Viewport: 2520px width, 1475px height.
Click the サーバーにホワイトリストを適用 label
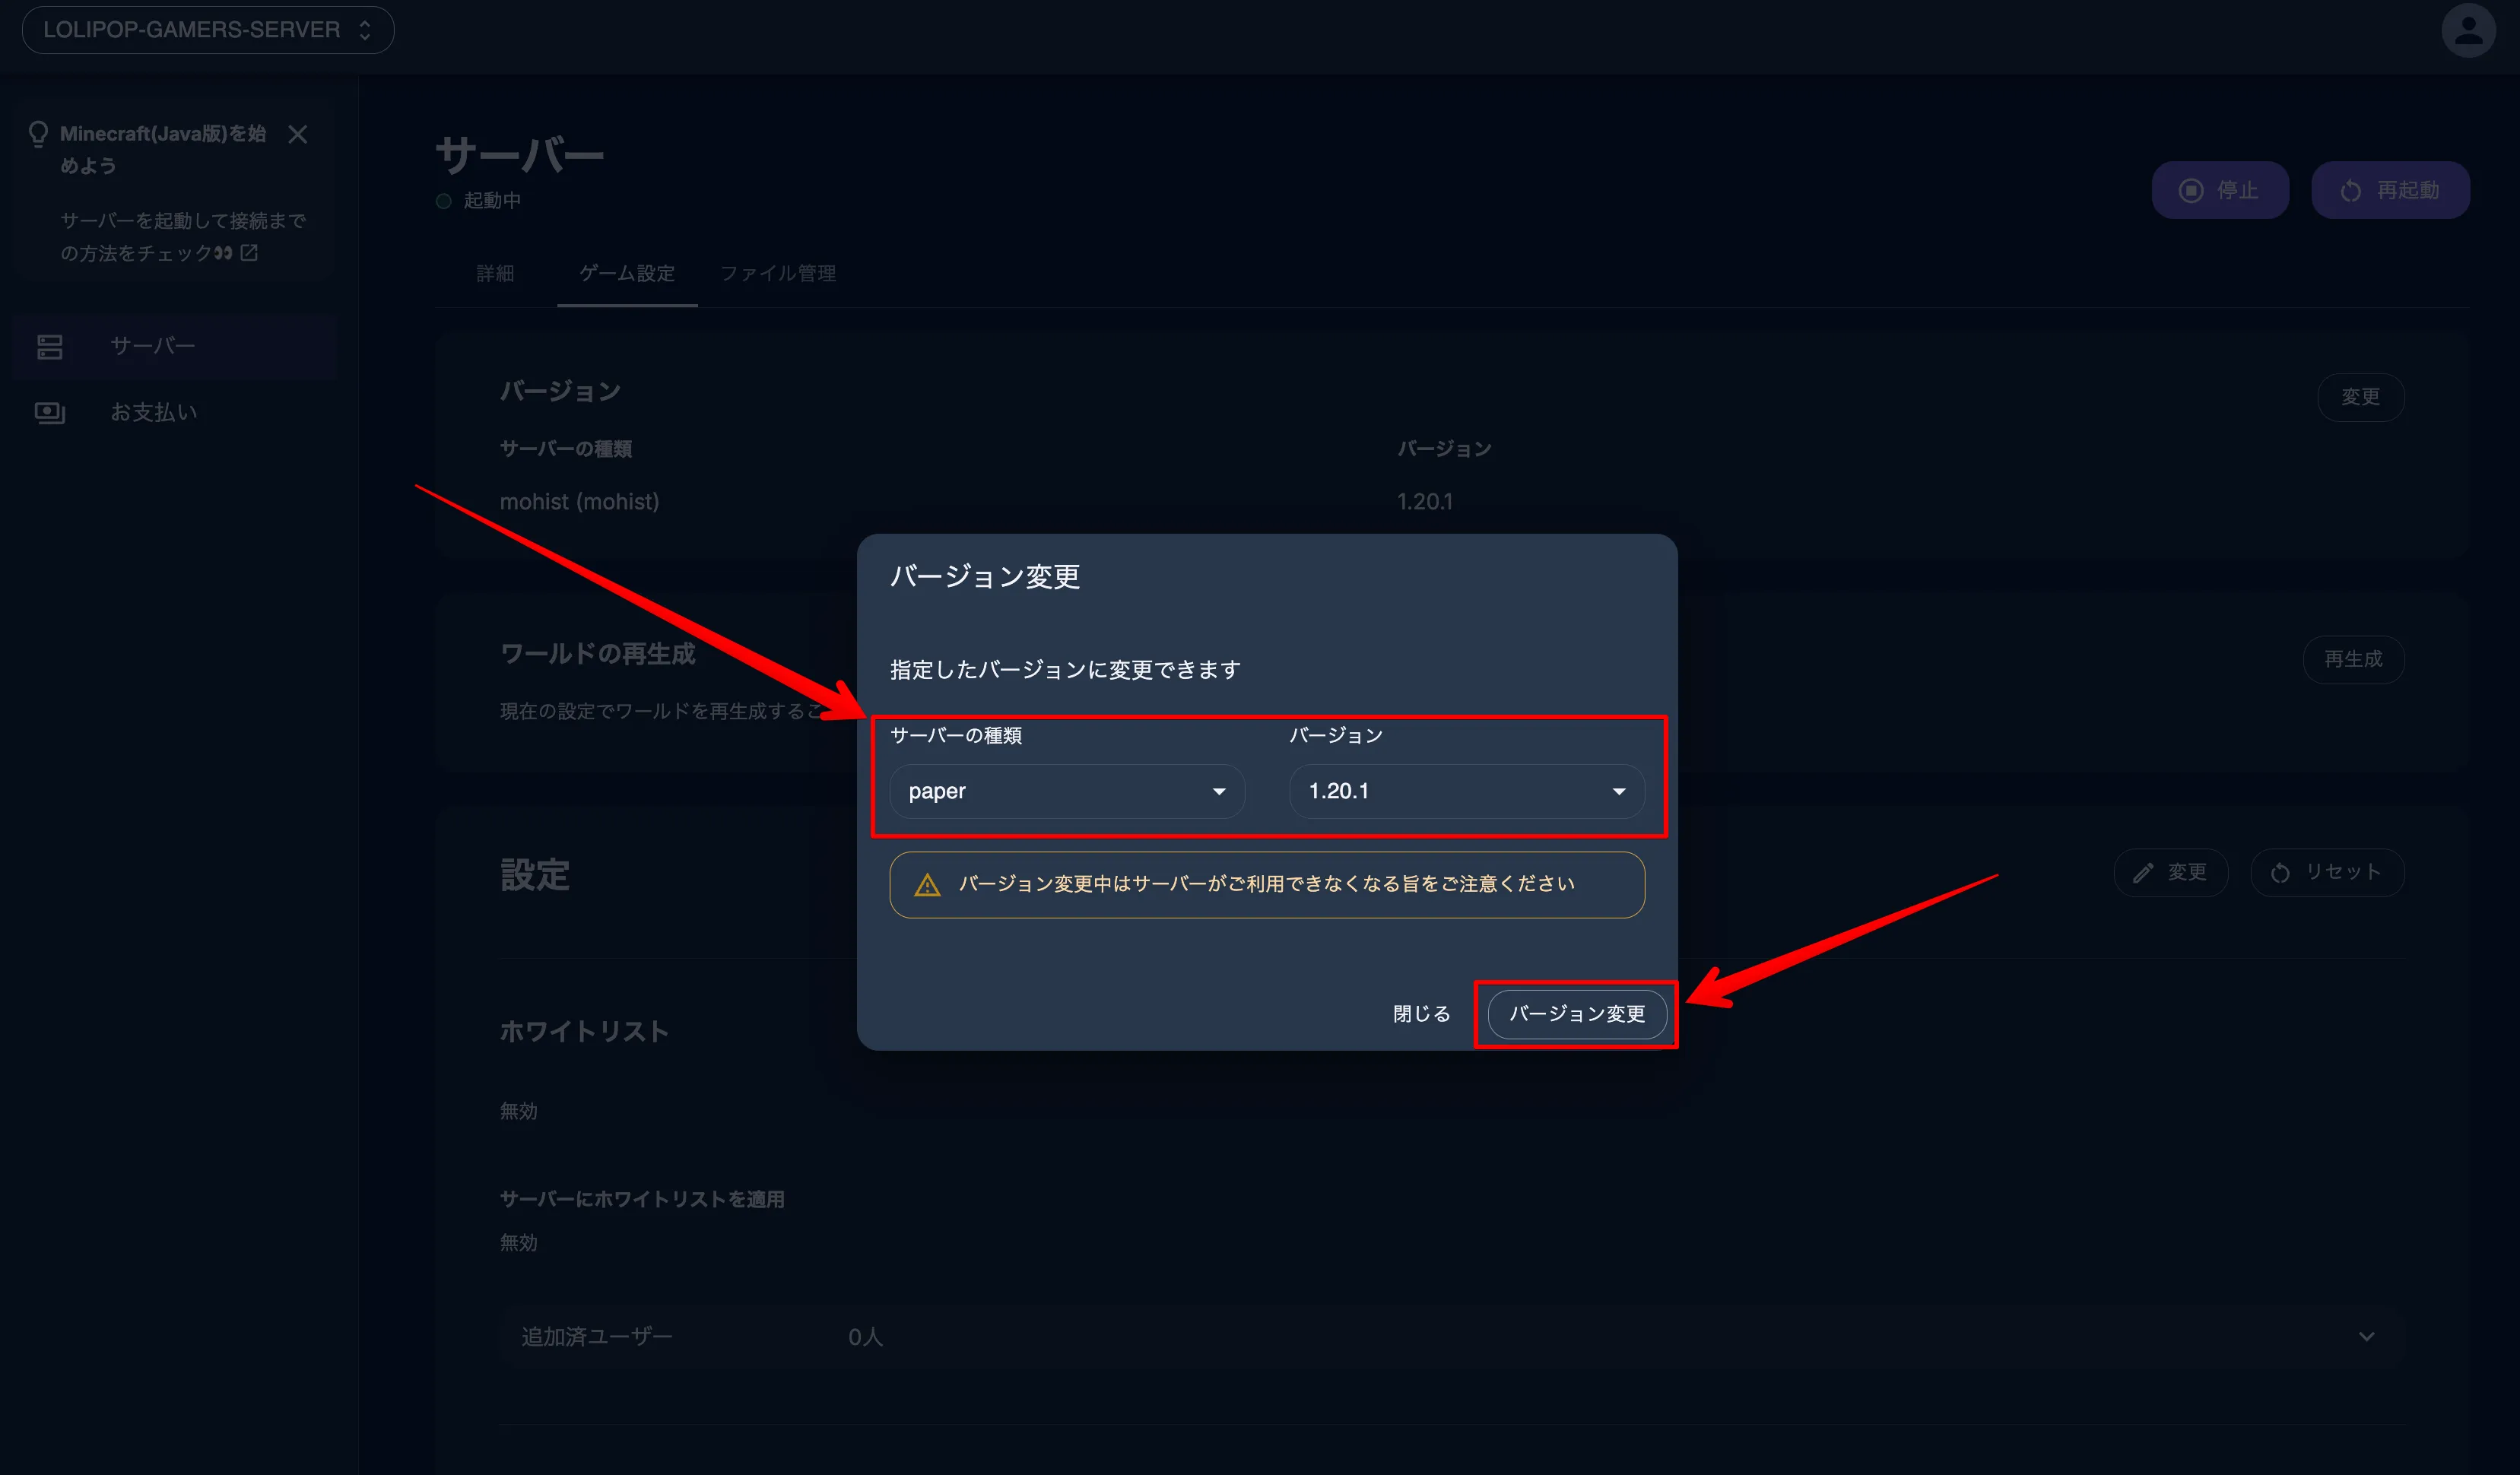[642, 1198]
